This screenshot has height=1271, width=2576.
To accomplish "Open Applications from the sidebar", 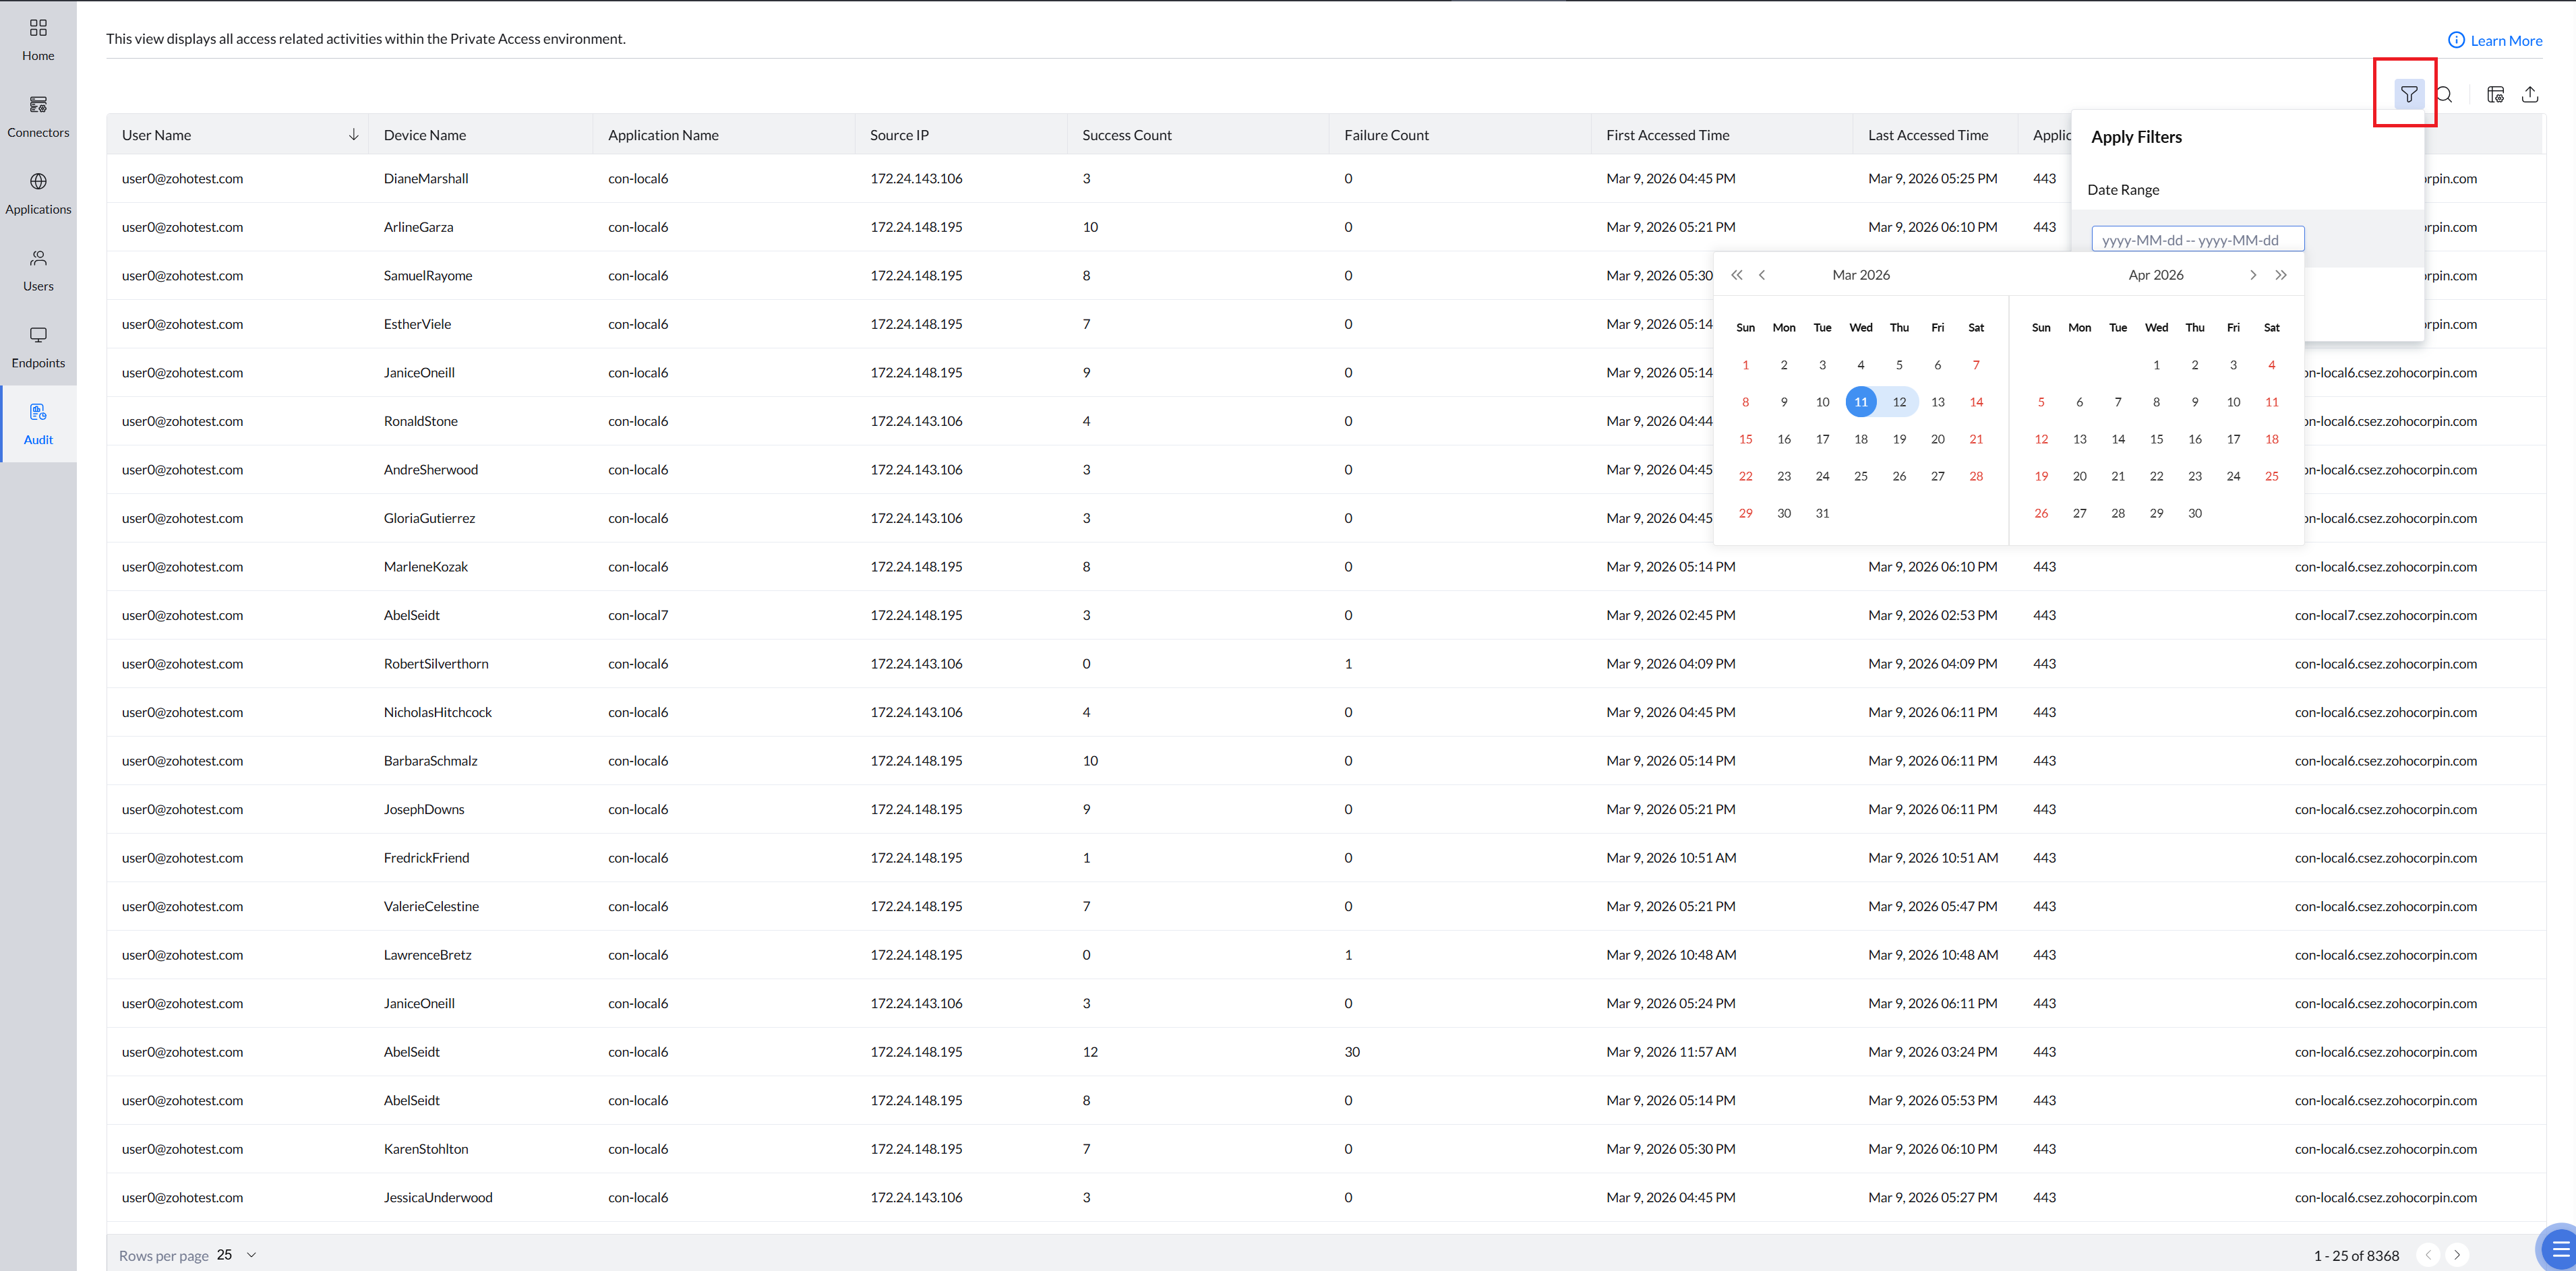I will (38, 193).
